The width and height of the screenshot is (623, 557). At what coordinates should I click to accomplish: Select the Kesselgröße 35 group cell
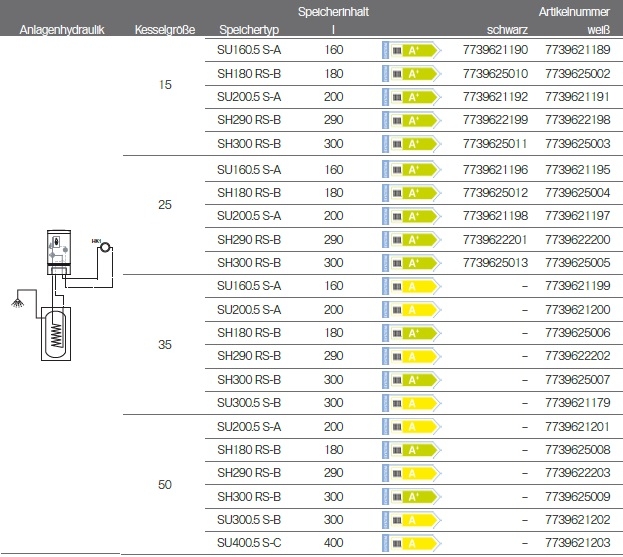coord(165,344)
